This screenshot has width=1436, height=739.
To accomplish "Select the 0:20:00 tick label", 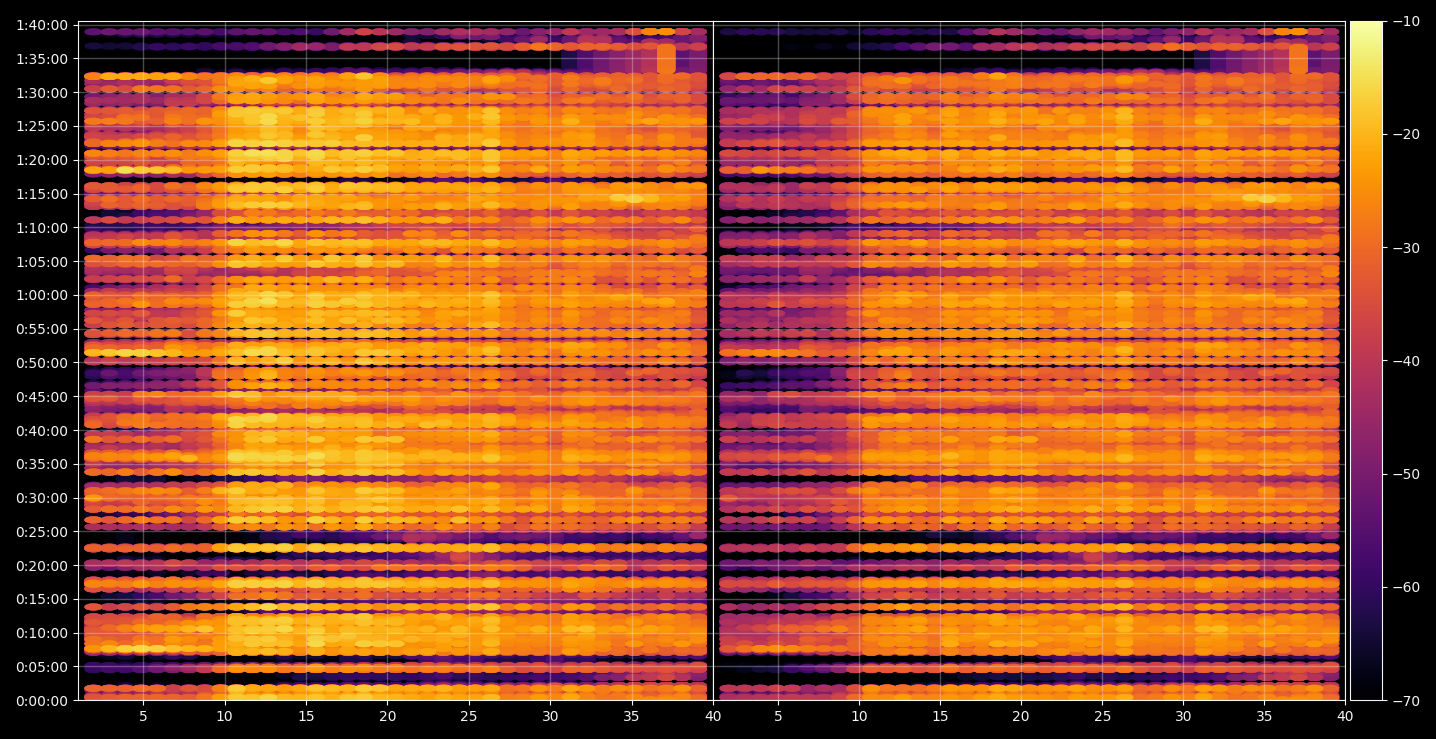I will (x=42, y=565).
